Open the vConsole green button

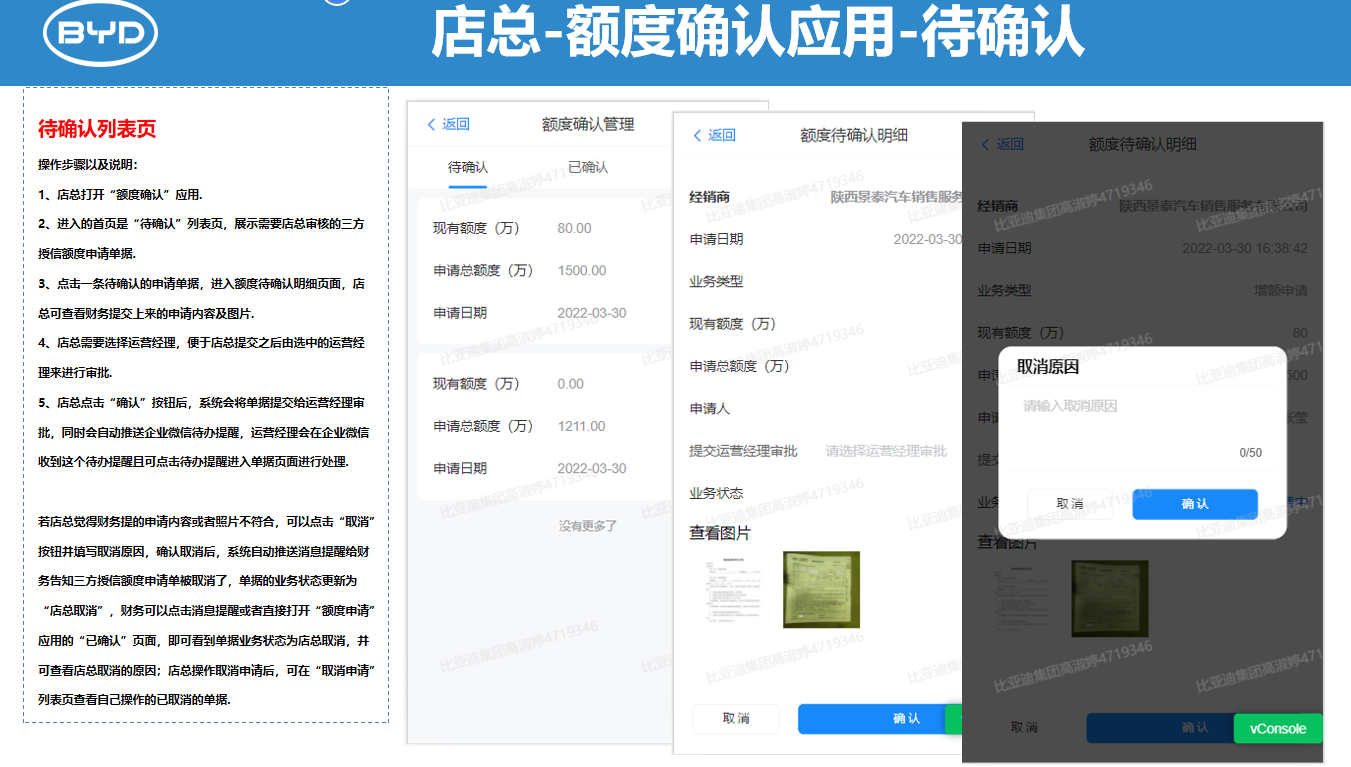[x=1278, y=728]
